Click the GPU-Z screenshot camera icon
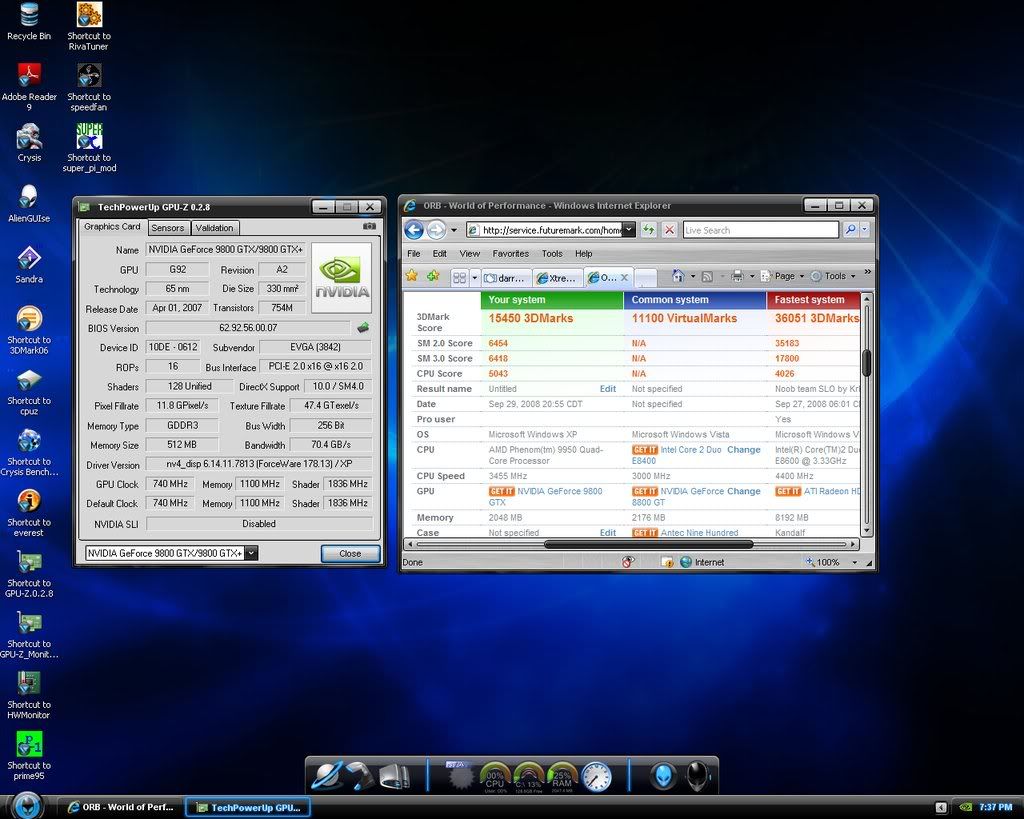Viewport: 1024px width, 819px height. click(370, 226)
